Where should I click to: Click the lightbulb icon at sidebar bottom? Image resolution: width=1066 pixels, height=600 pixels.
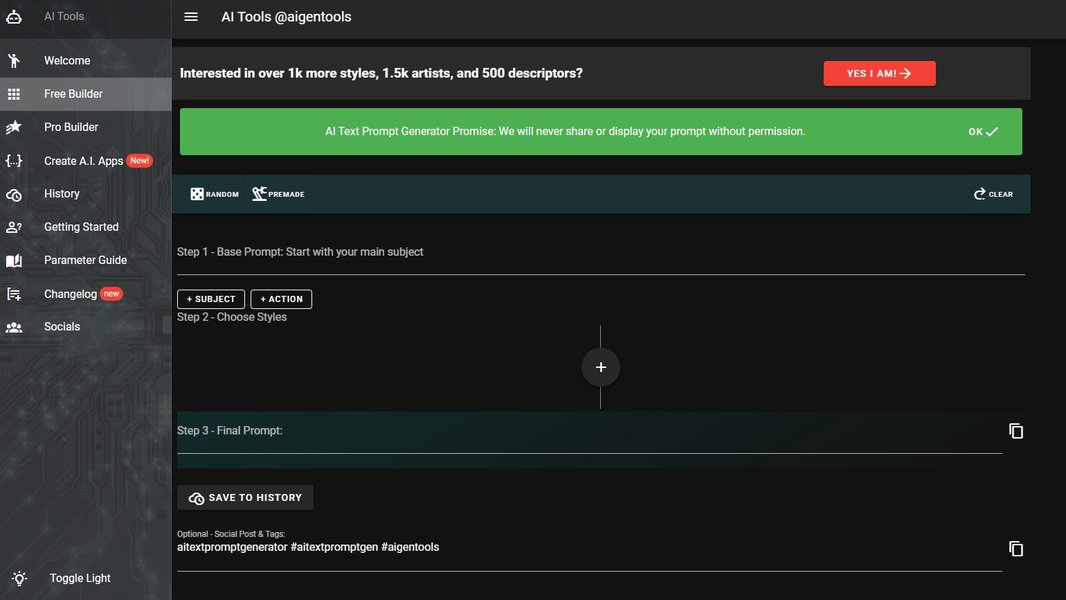(19, 578)
